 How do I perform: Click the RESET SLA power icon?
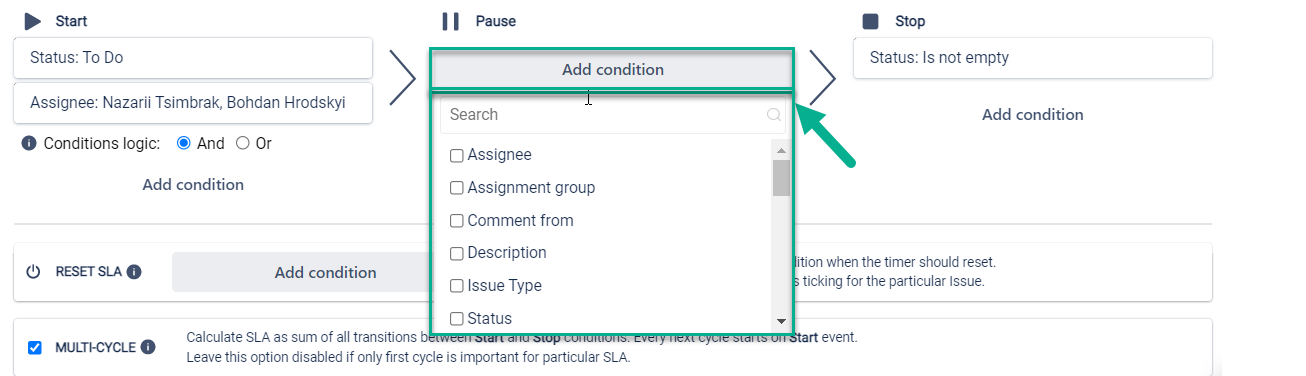coord(33,272)
